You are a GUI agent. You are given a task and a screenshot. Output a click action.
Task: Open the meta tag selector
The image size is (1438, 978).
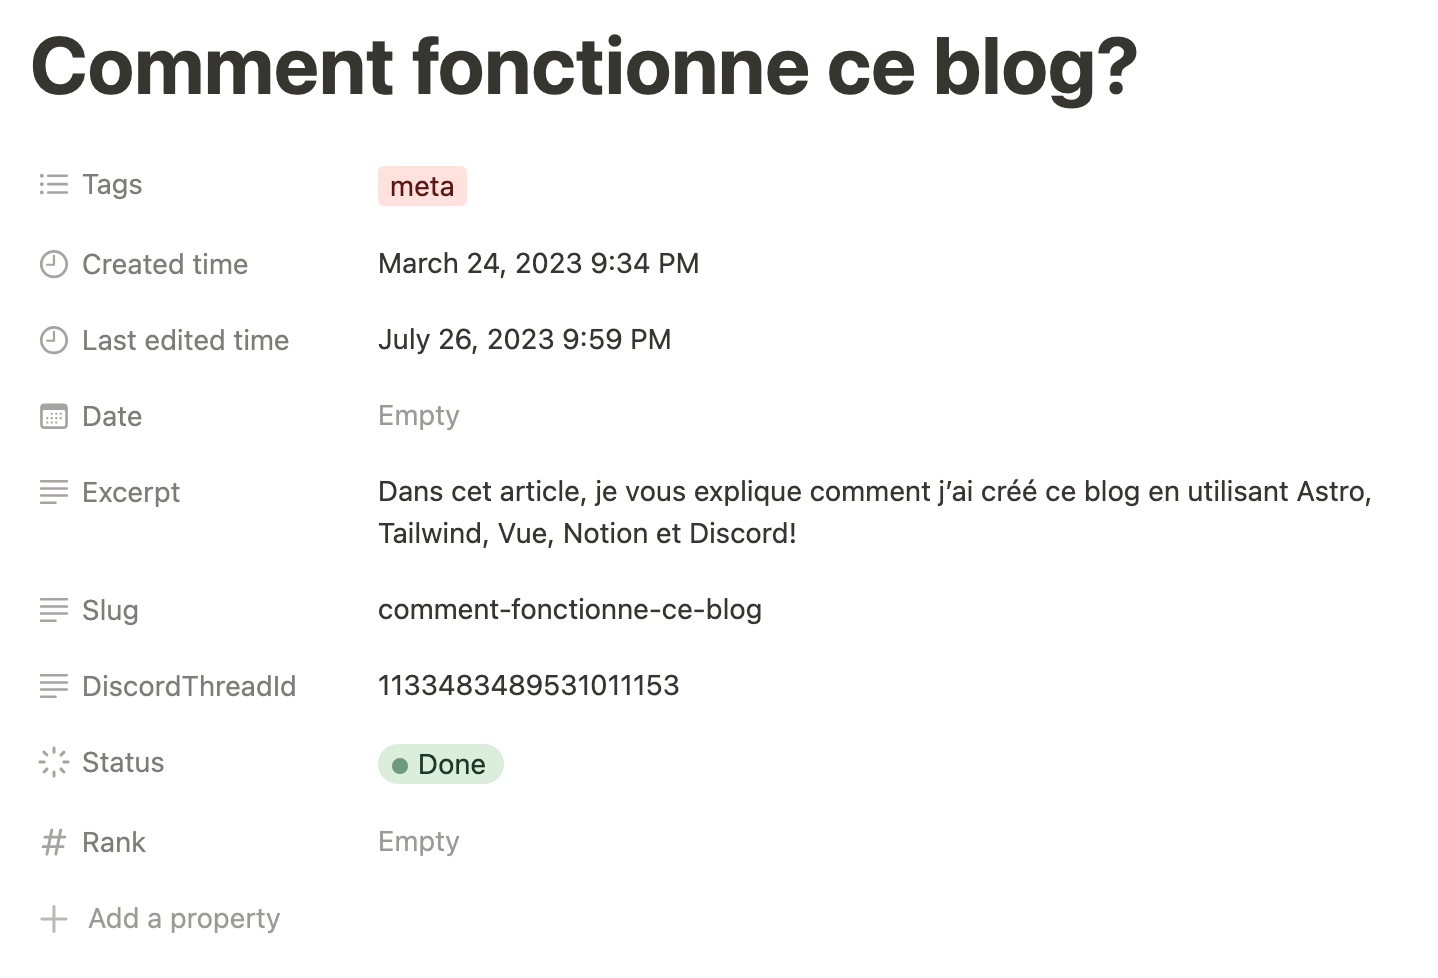point(422,187)
